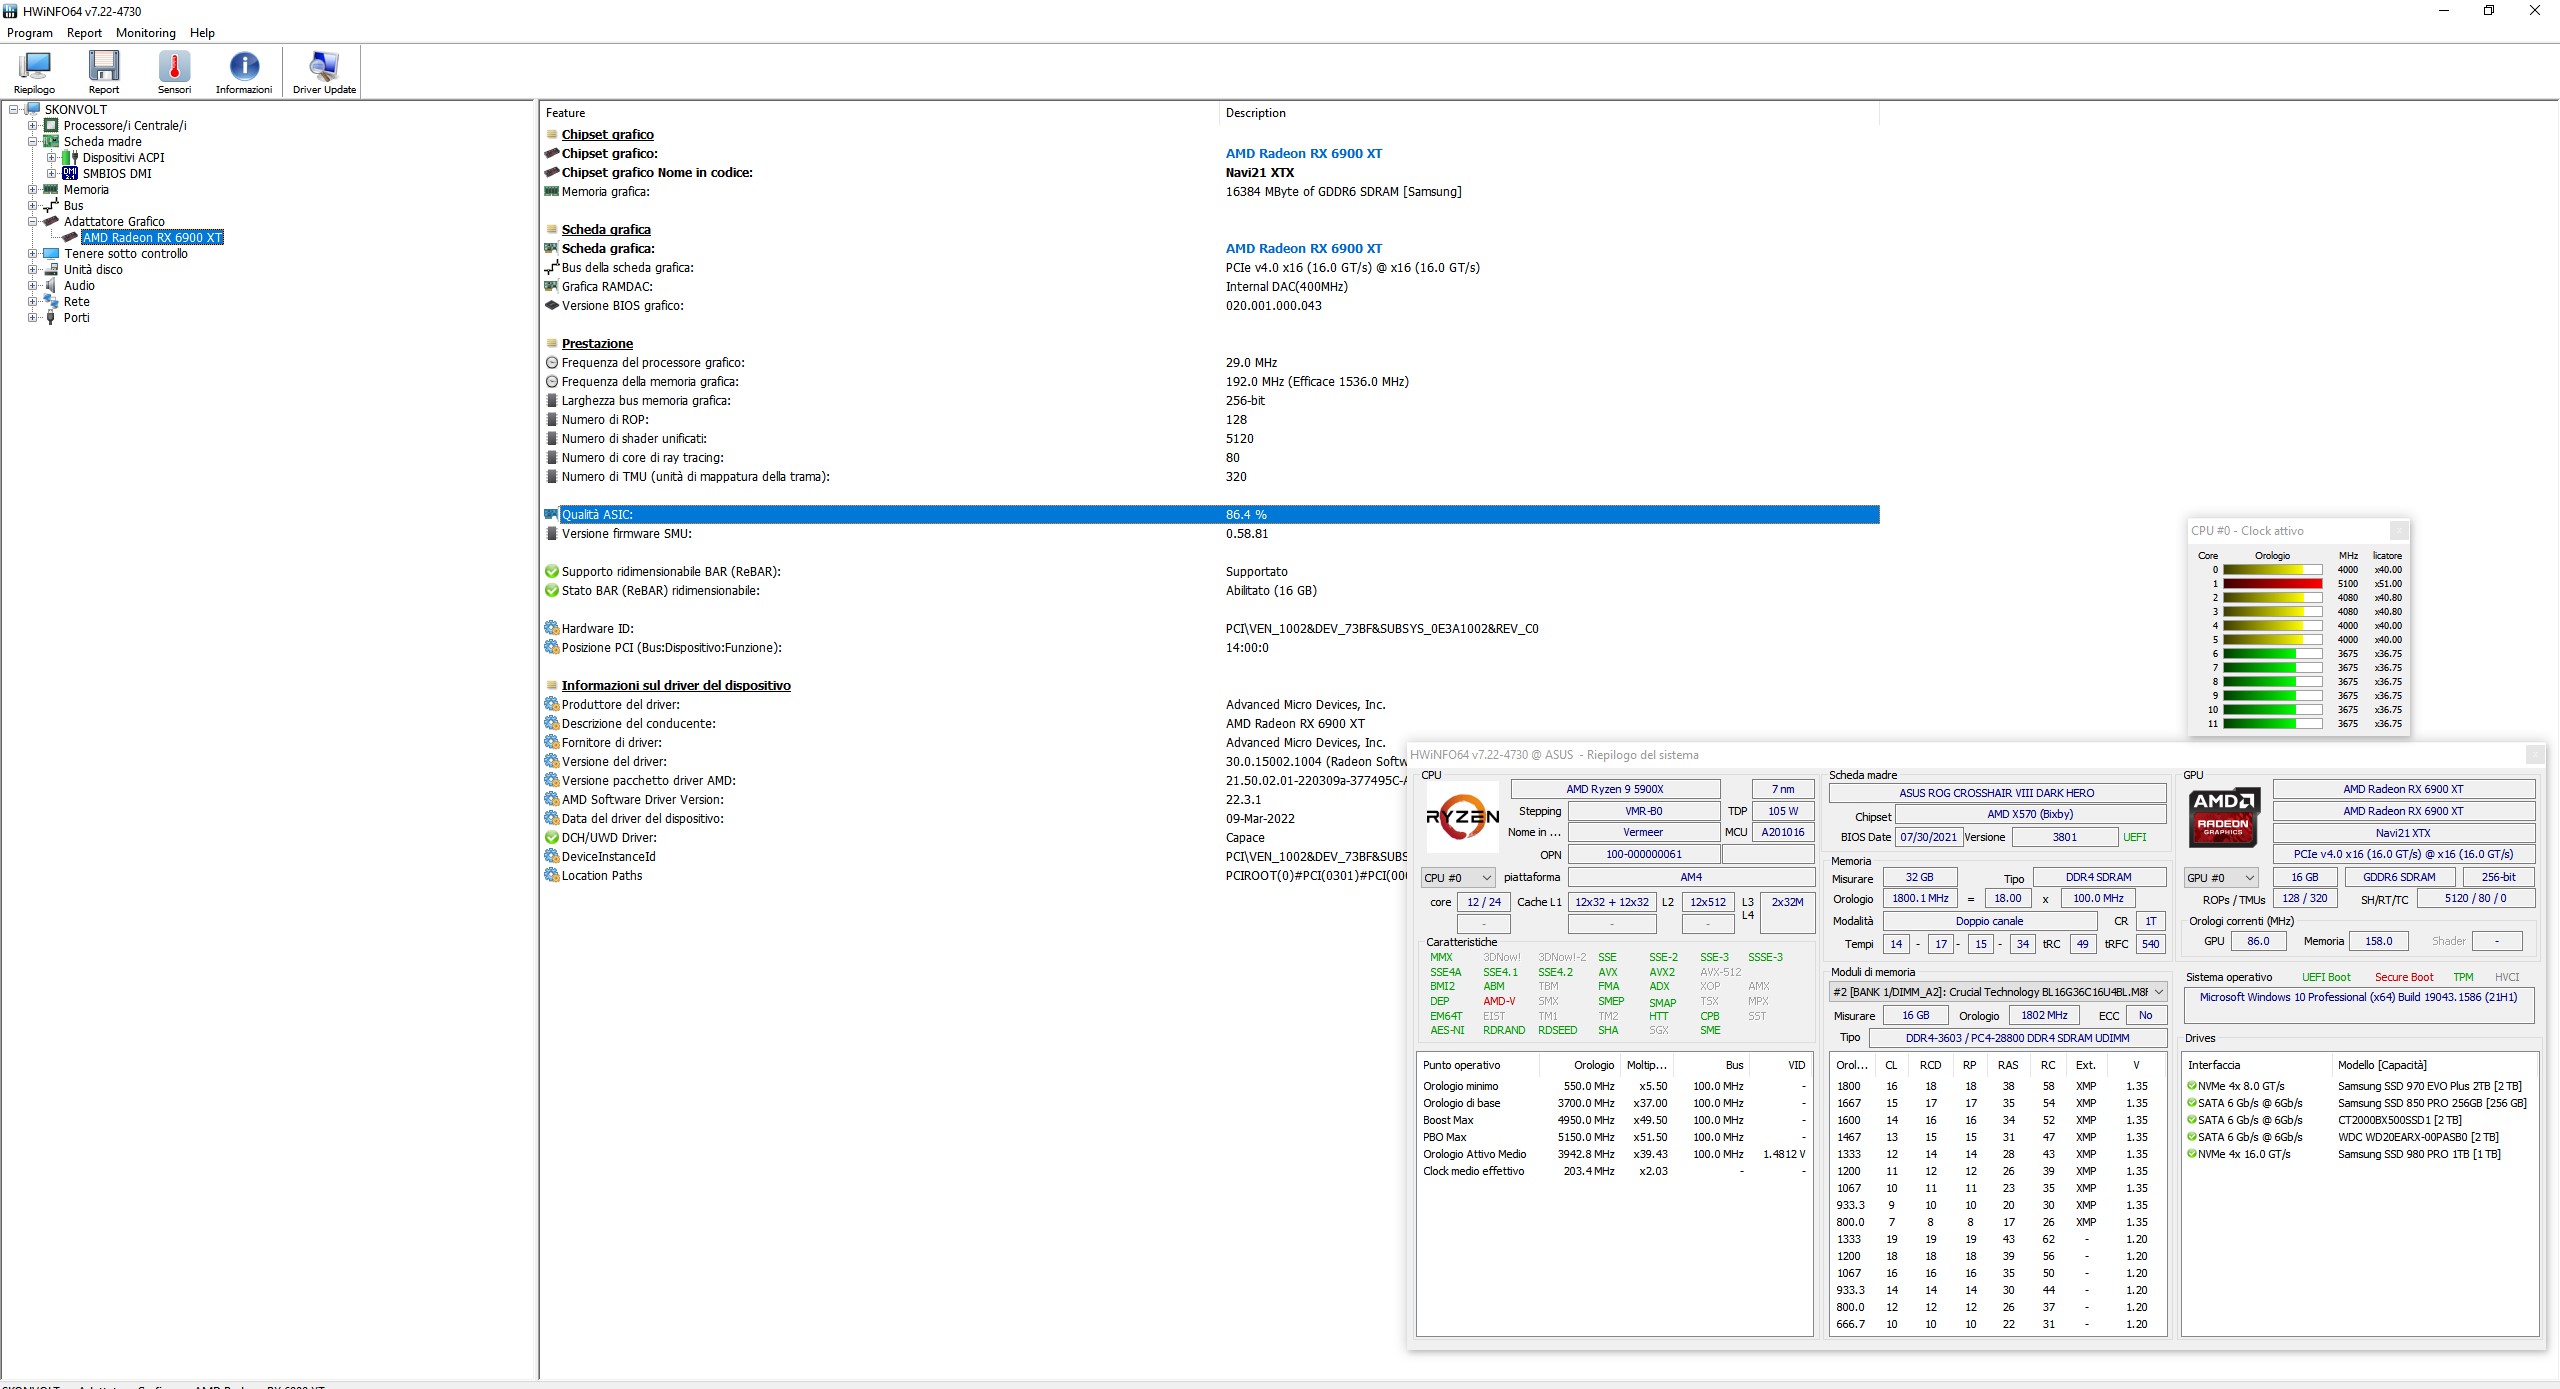Open the GPU #0 selector dropdown
The image size is (2560, 1389).
point(2222,877)
